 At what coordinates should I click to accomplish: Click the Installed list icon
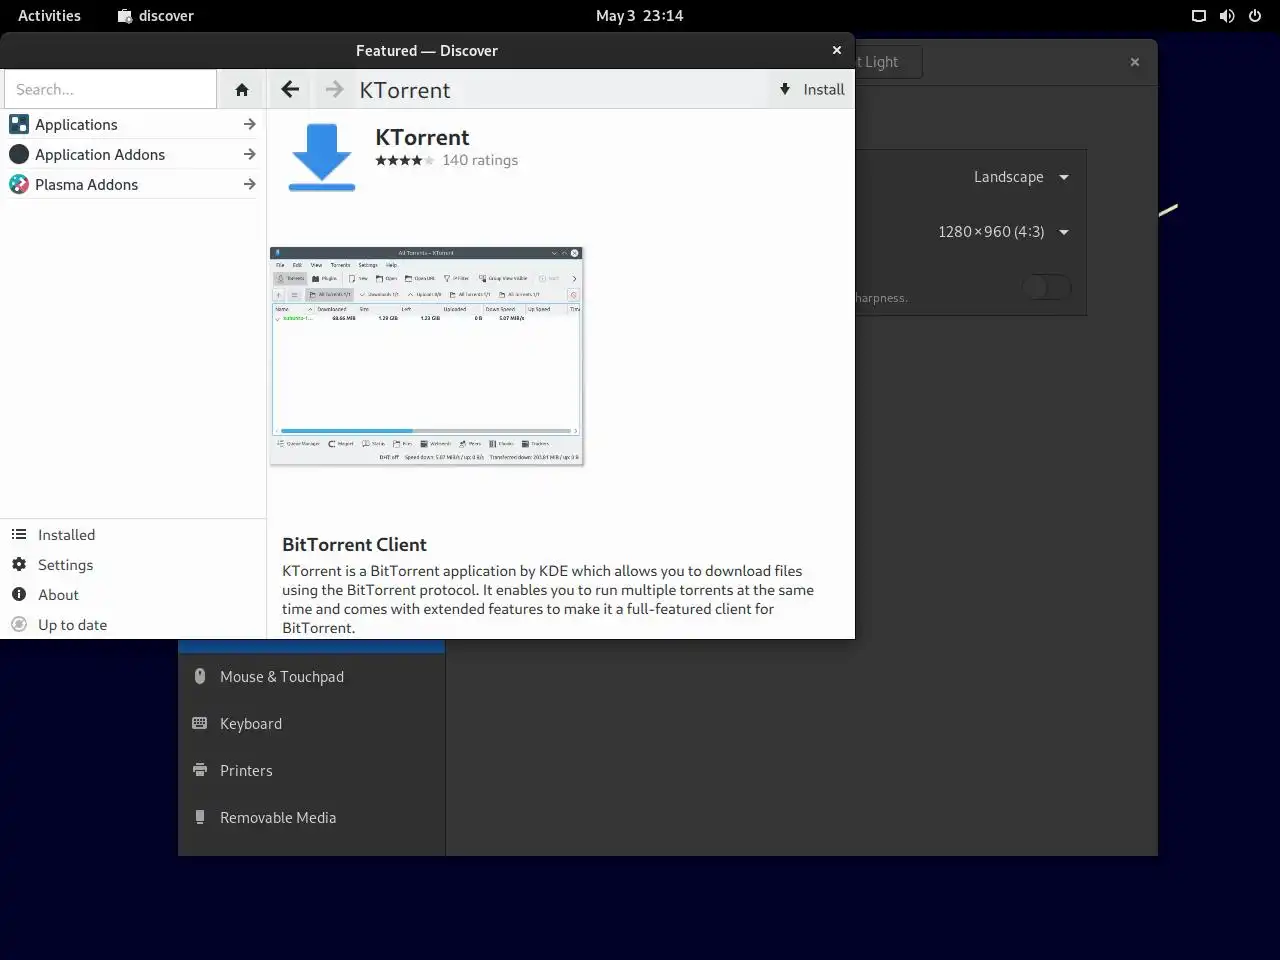[19, 535]
